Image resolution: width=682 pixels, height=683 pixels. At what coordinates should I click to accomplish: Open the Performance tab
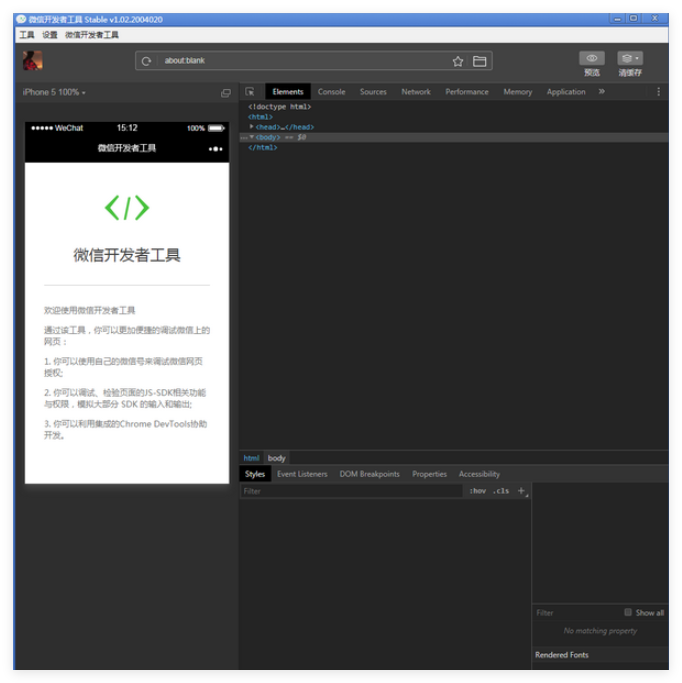(467, 92)
